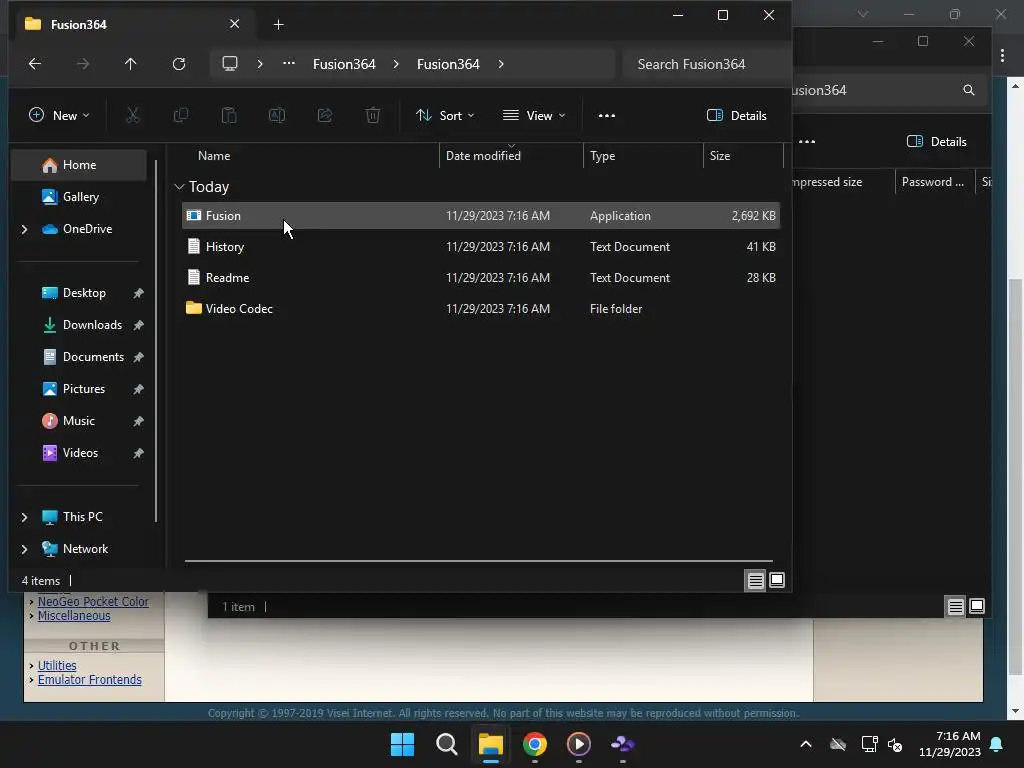Open the address bar ellipsis breadcrumb
Viewport: 1024px width, 768px height.
pyautogui.click(x=289, y=63)
